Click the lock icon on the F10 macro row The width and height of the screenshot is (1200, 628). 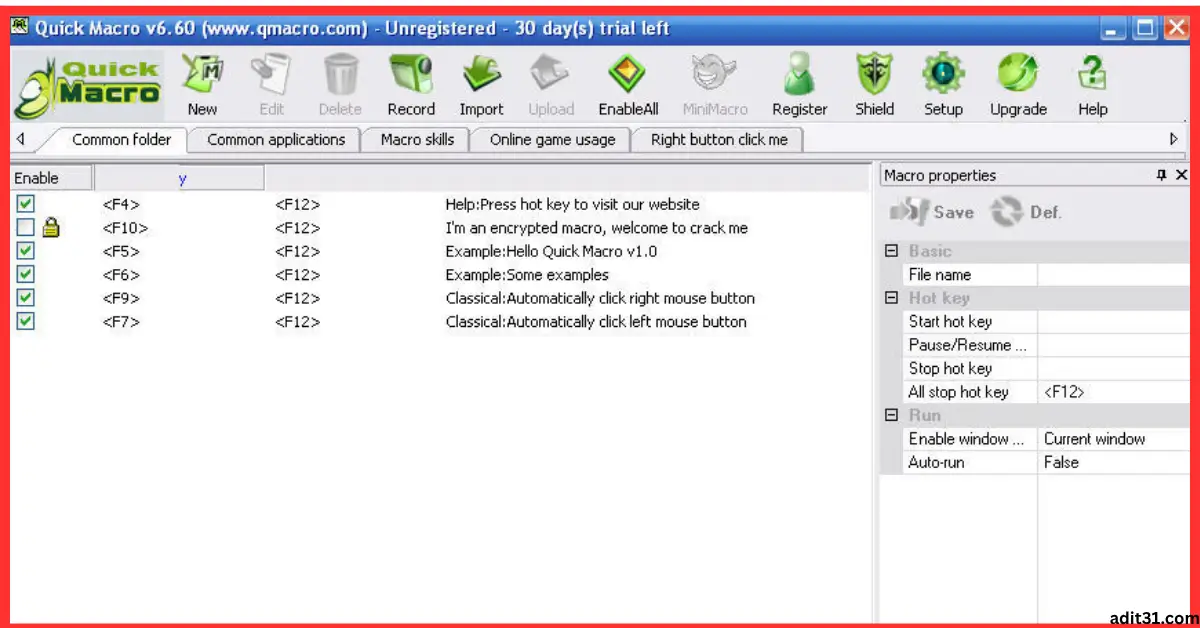click(x=50, y=228)
